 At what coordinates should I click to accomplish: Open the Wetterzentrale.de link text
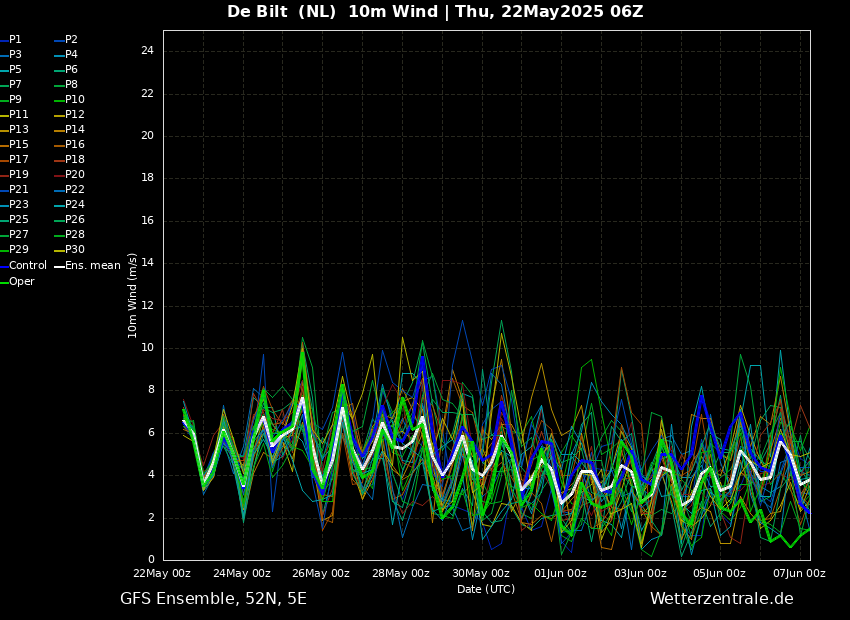tap(721, 599)
